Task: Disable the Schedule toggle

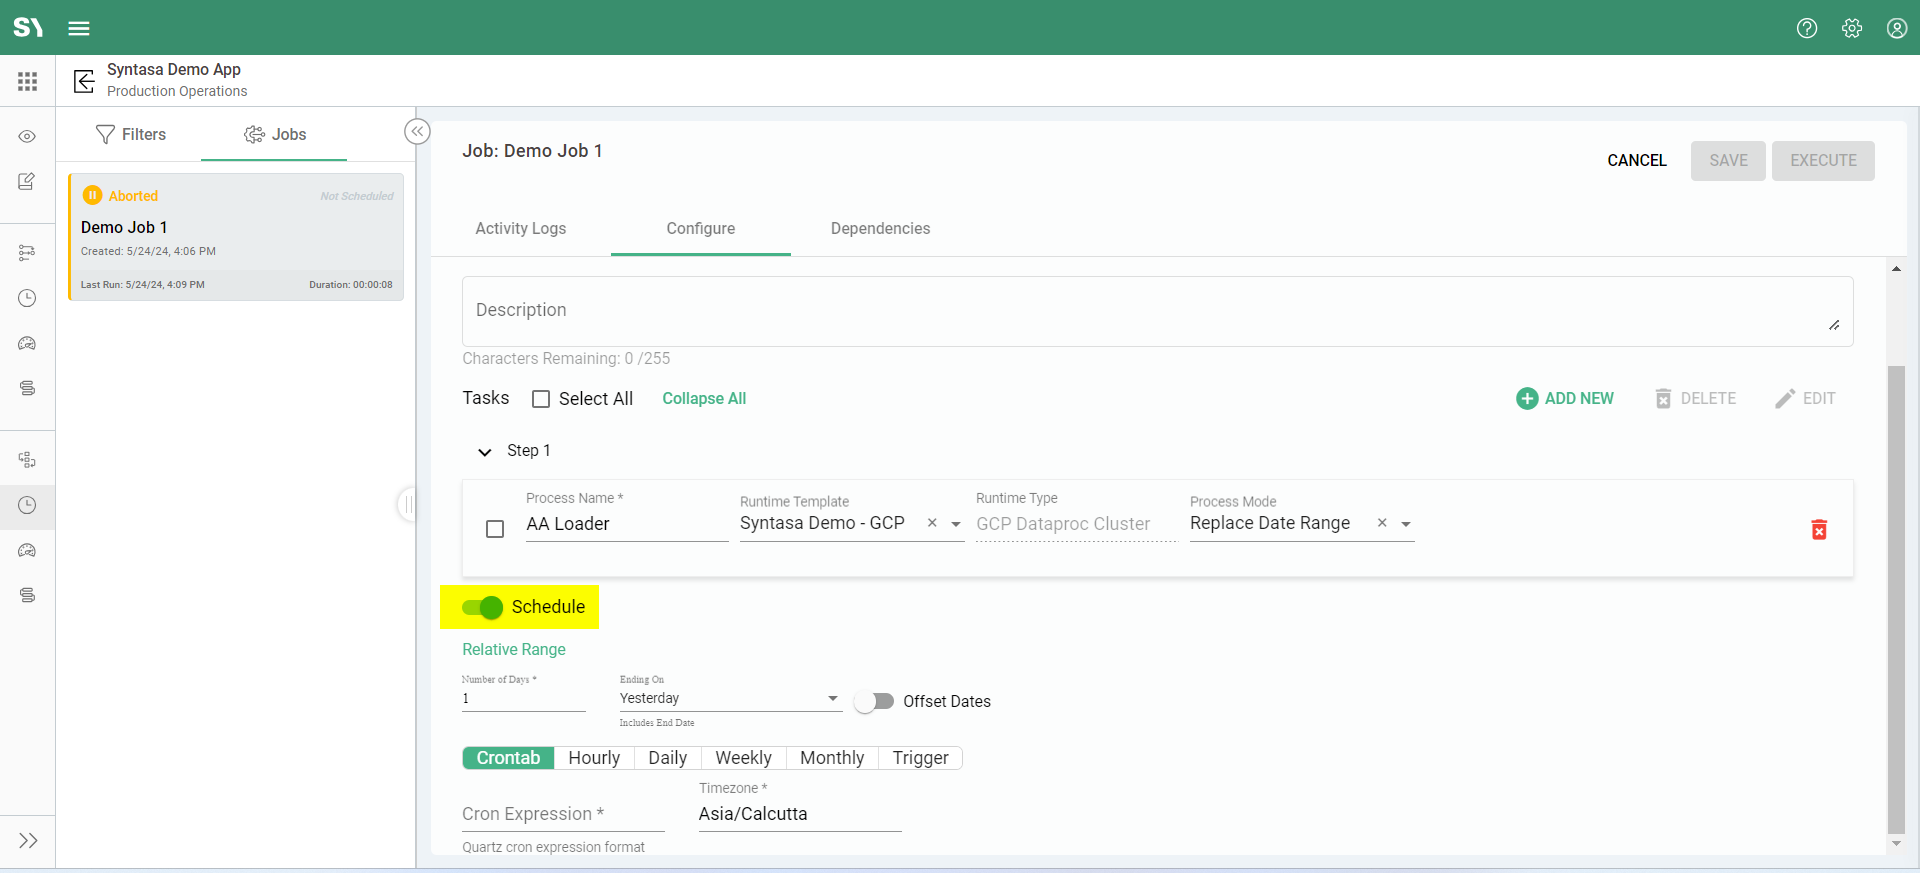Action: click(x=483, y=607)
